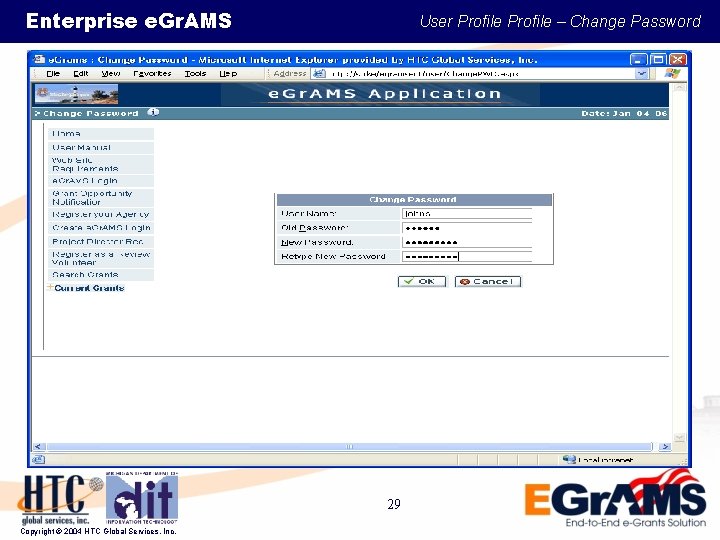Image resolution: width=720 pixels, height=540 pixels.
Task: Go to eGrAMS Login sidebar link
Action: pos(101,181)
